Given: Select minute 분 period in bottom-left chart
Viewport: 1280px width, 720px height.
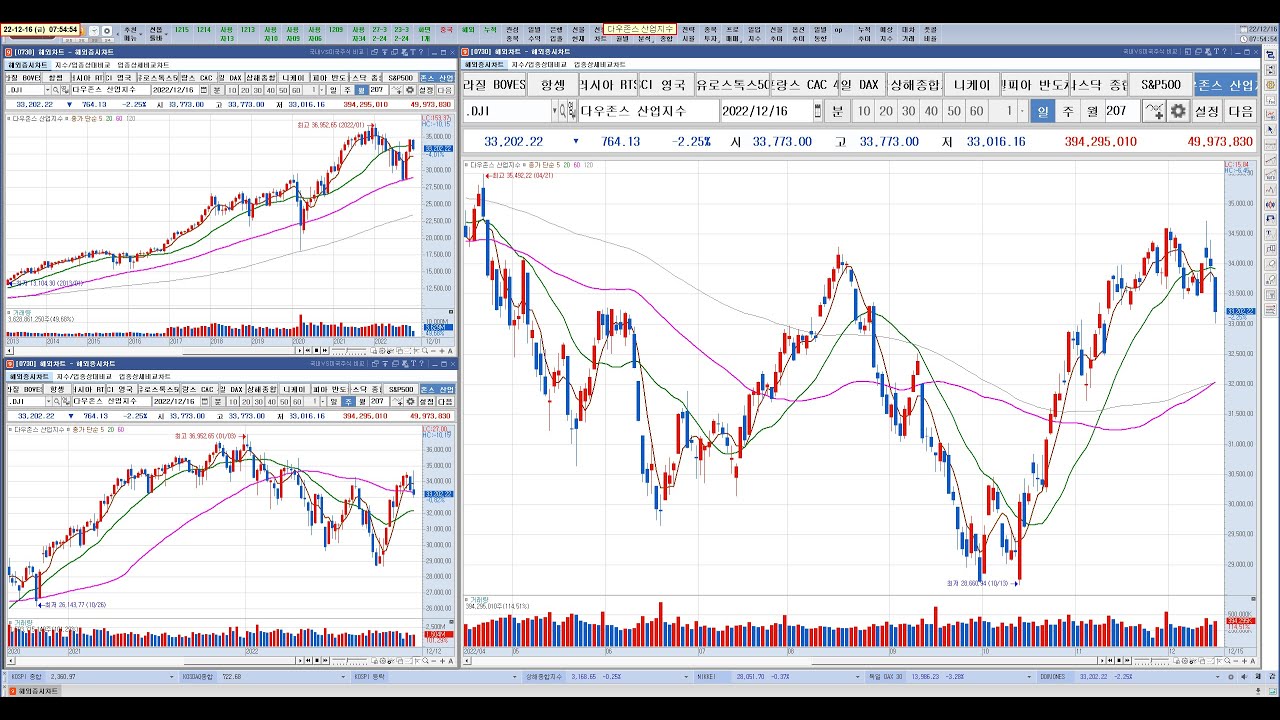Looking at the screenshot, I should click(x=218, y=402).
